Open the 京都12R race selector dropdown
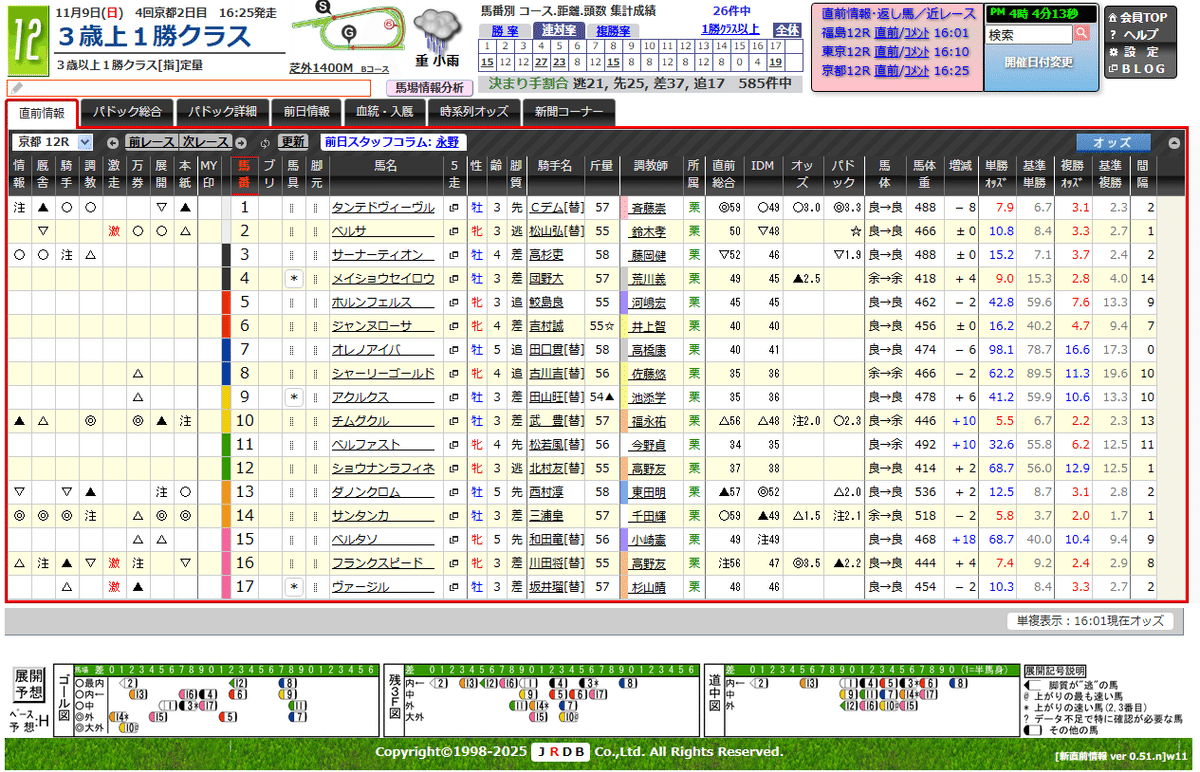Screen dimensions: 1200x772 (84, 143)
